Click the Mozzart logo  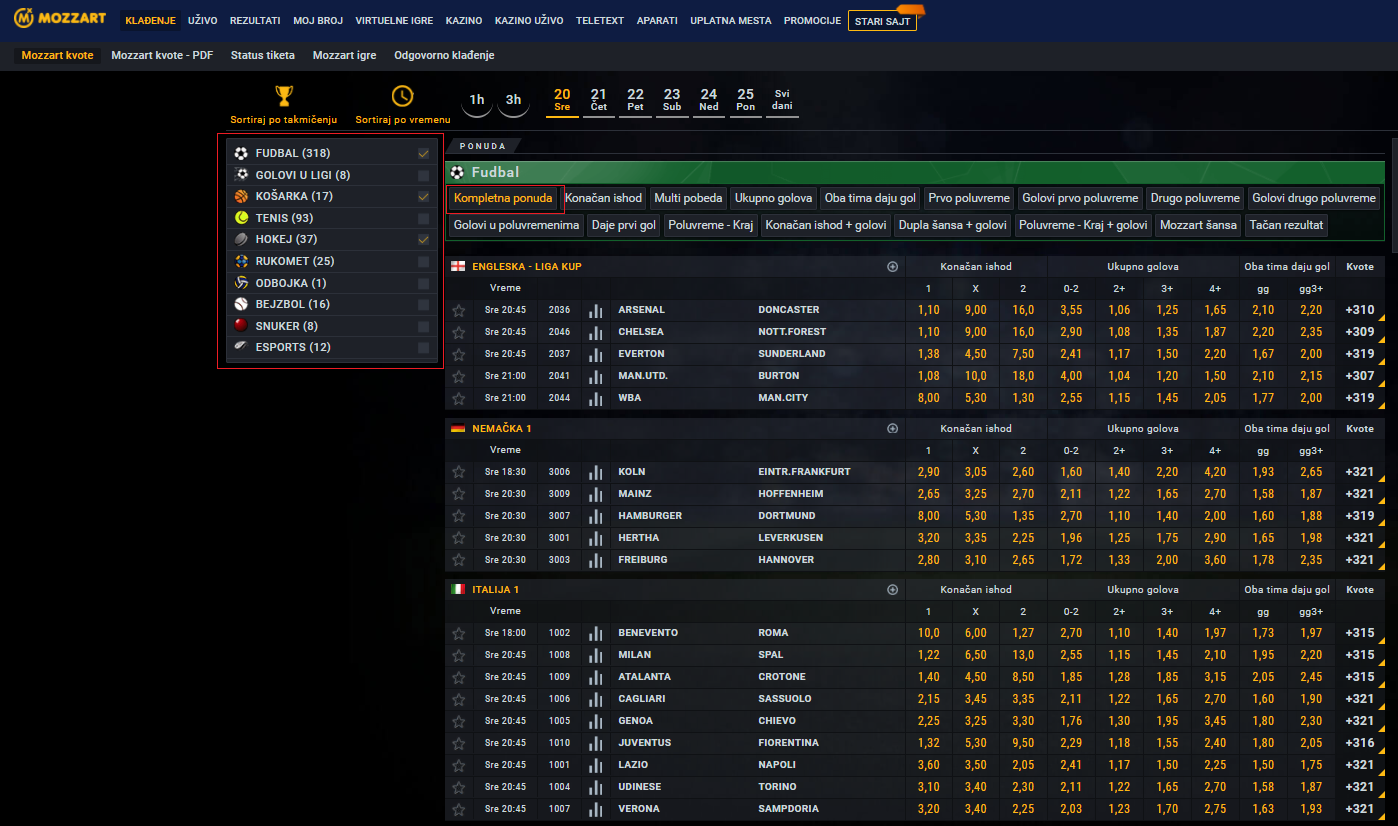pos(60,19)
